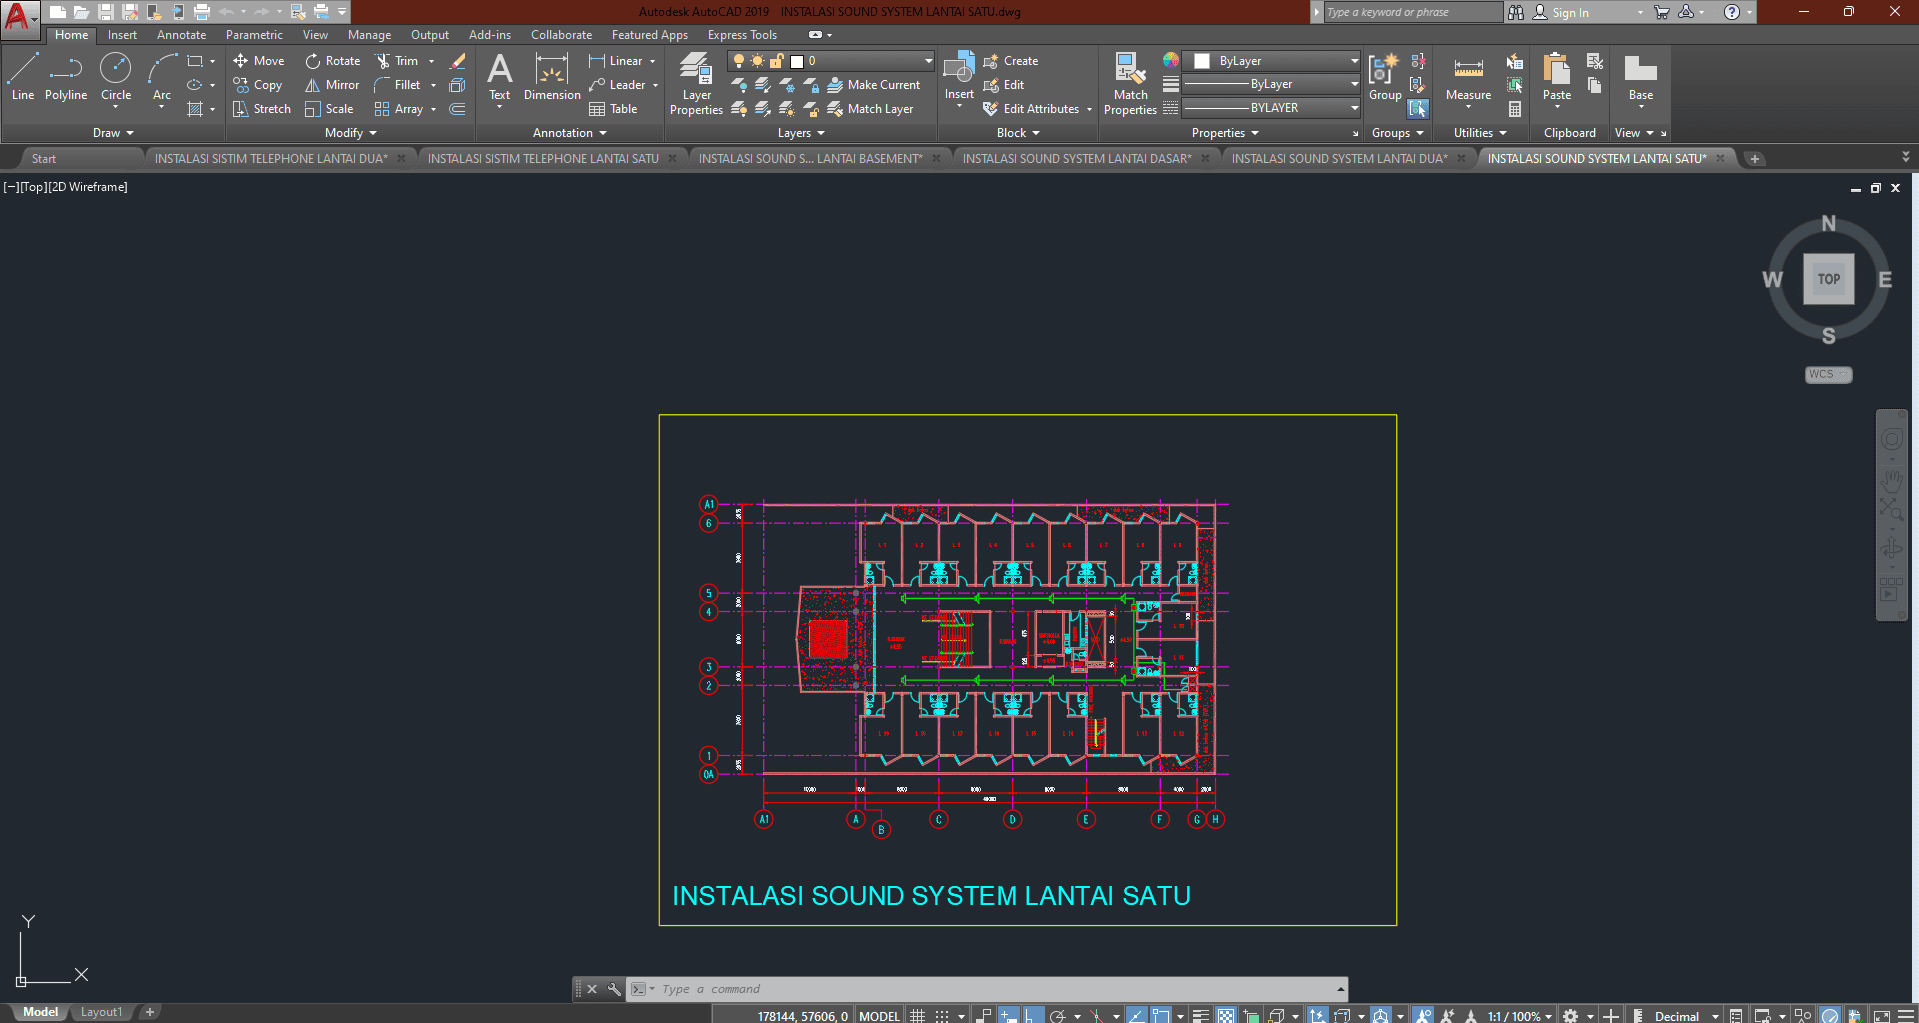Select the Circle tool

coord(116,77)
